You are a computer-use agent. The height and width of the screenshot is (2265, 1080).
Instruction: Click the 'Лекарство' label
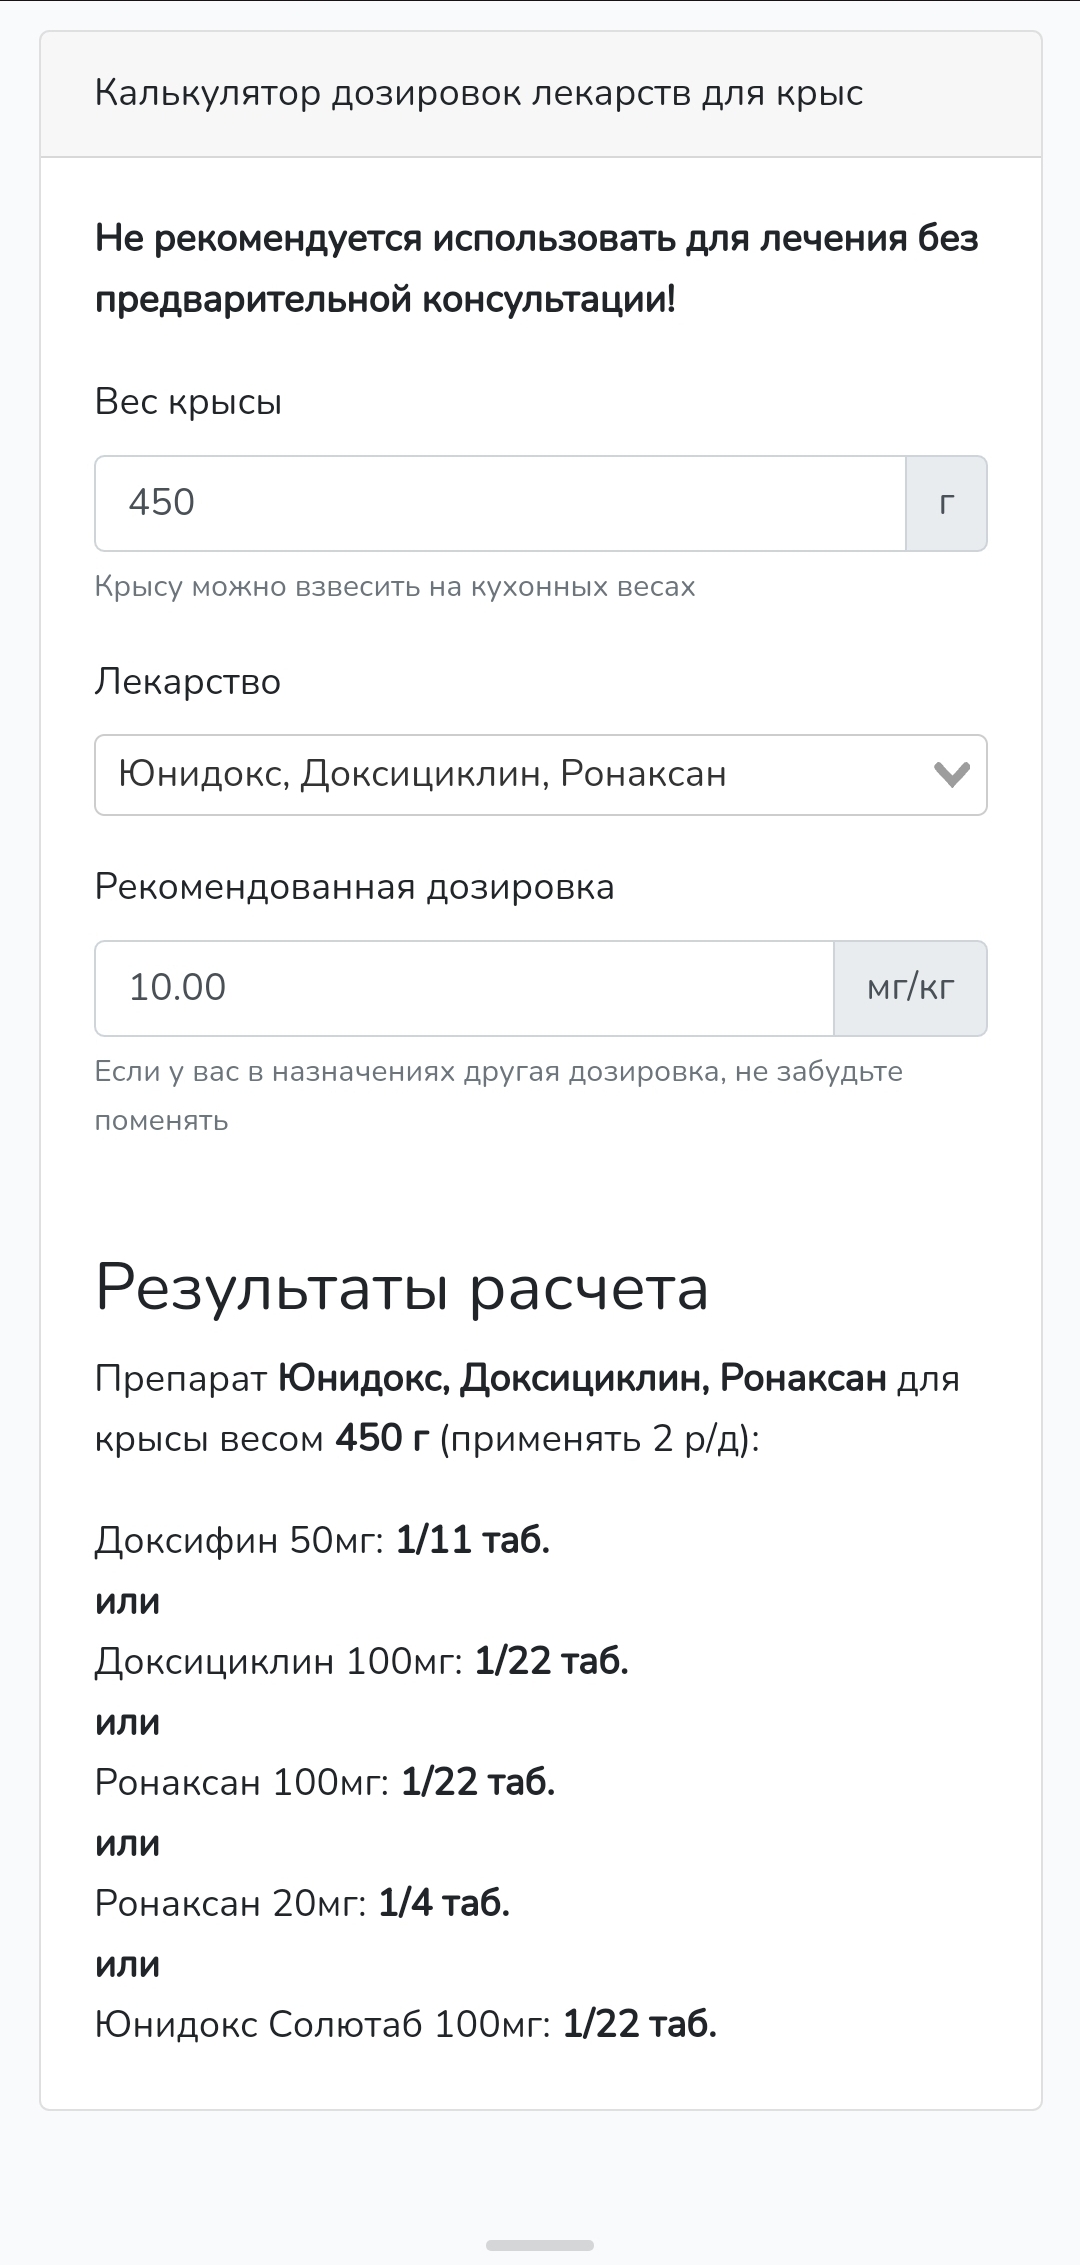click(188, 682)
